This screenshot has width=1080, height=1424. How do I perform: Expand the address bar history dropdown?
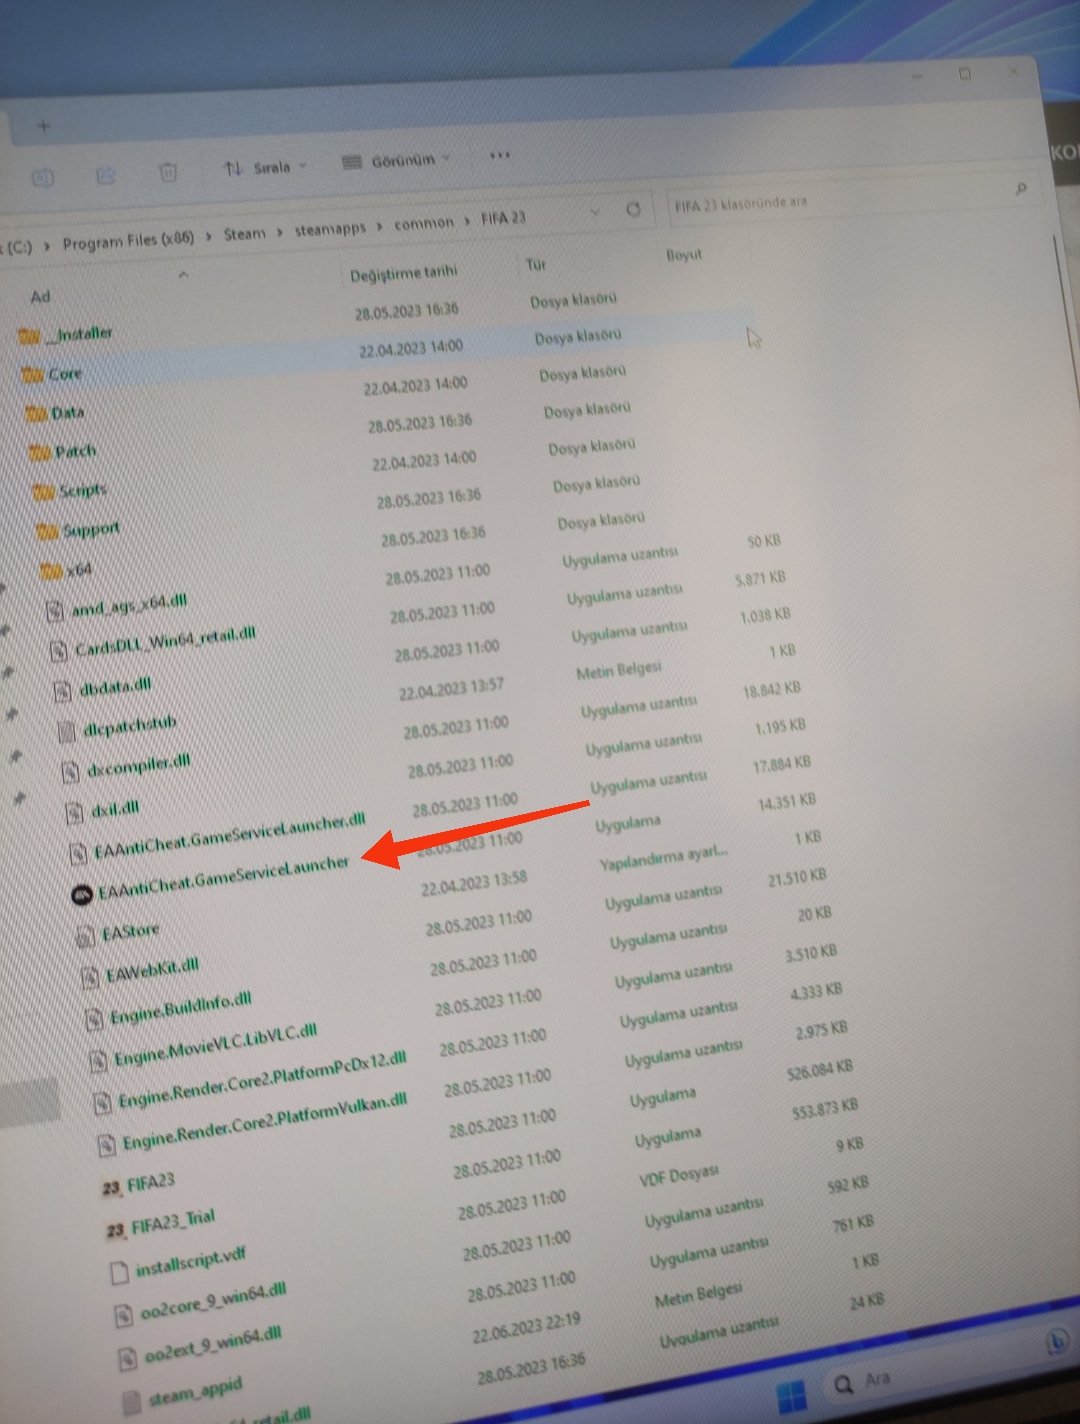(595, 211)
